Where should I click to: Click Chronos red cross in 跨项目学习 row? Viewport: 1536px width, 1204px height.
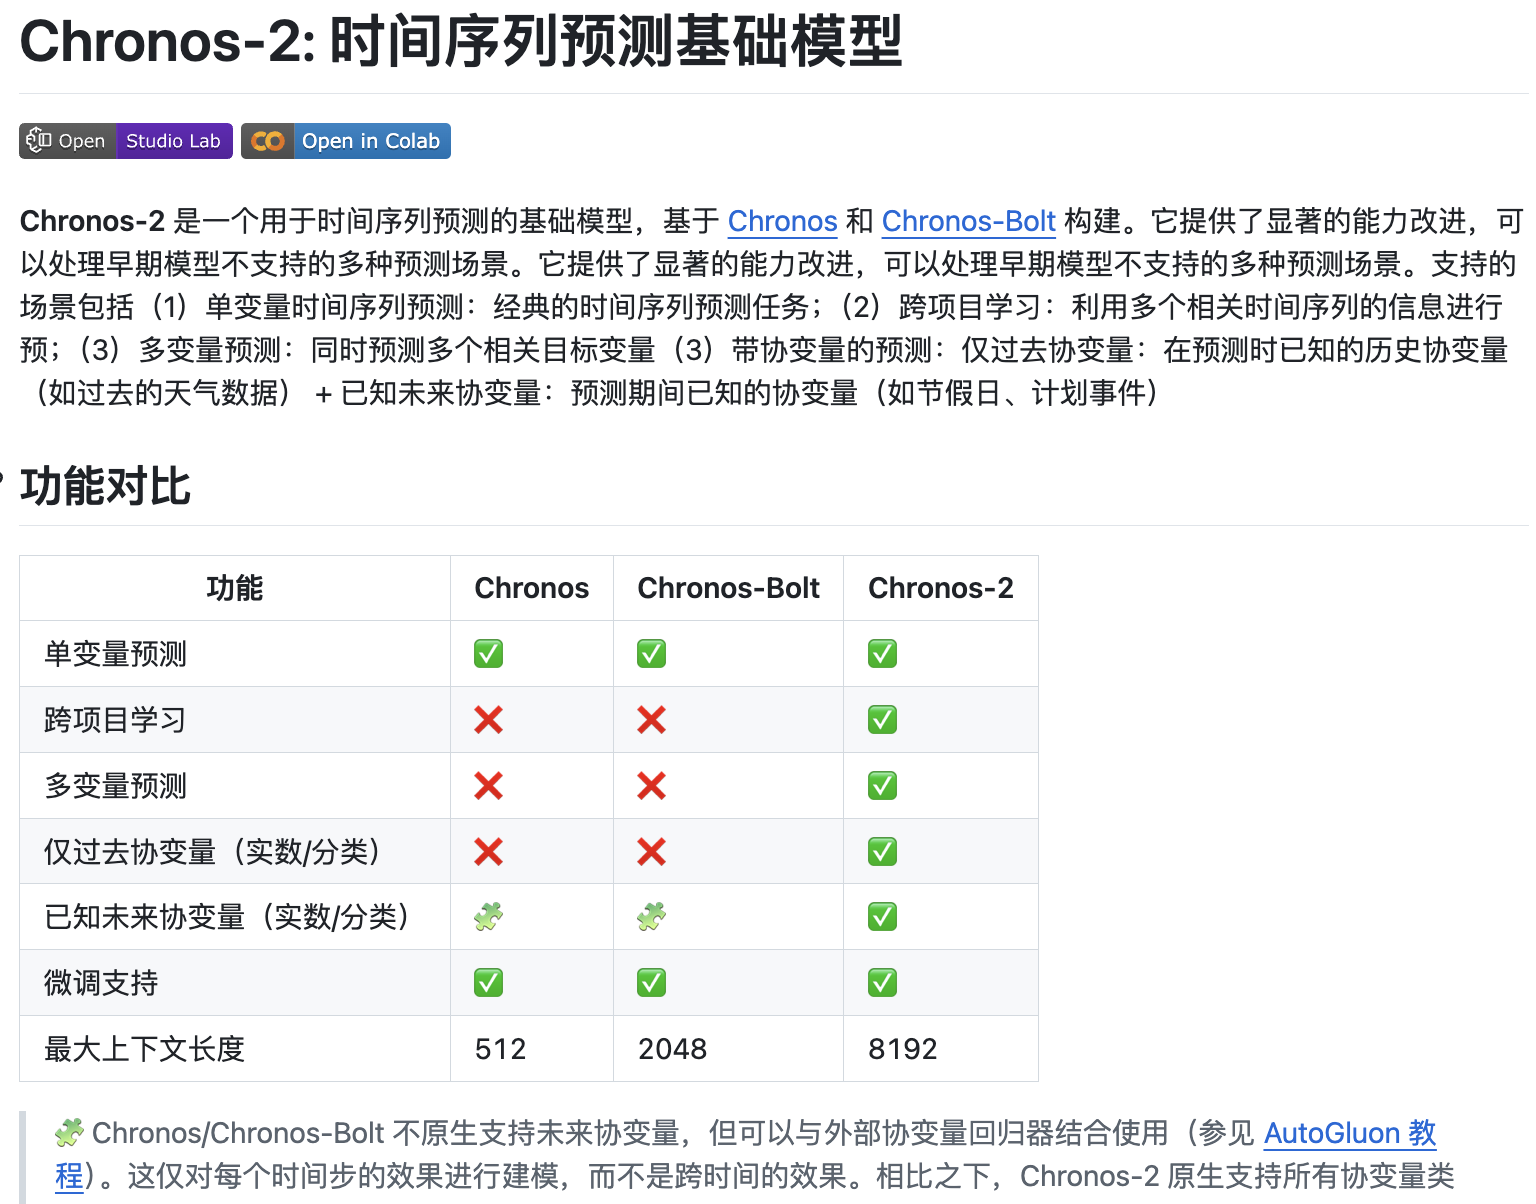[488, 720]
